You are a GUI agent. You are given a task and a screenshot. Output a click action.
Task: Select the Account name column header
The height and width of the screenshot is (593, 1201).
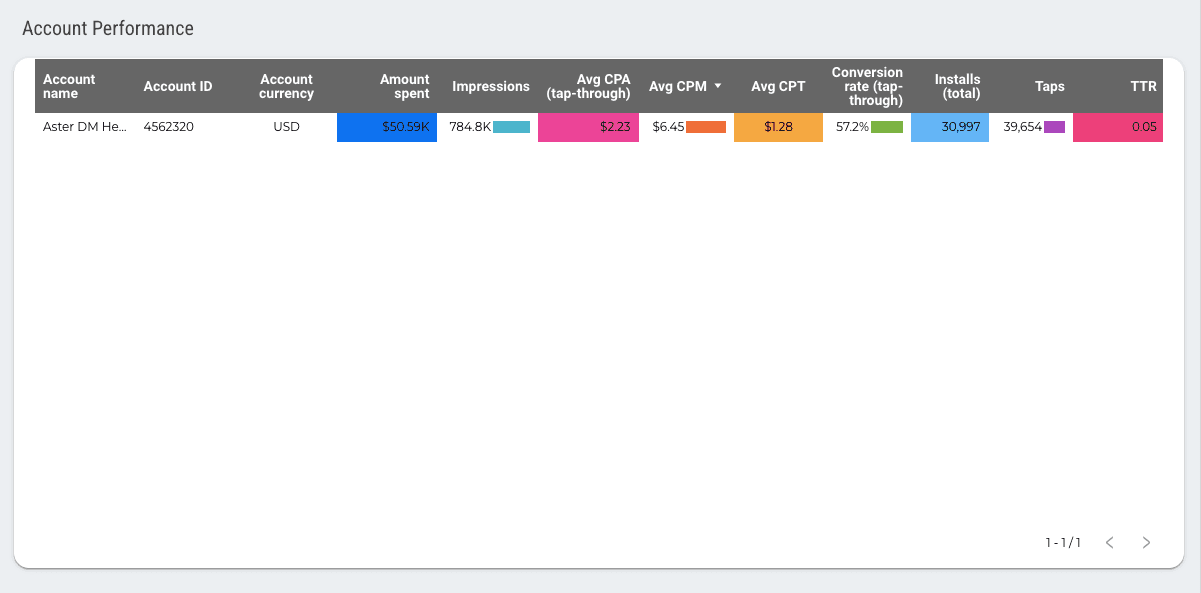pyautogui.click(x=68, y=87)
